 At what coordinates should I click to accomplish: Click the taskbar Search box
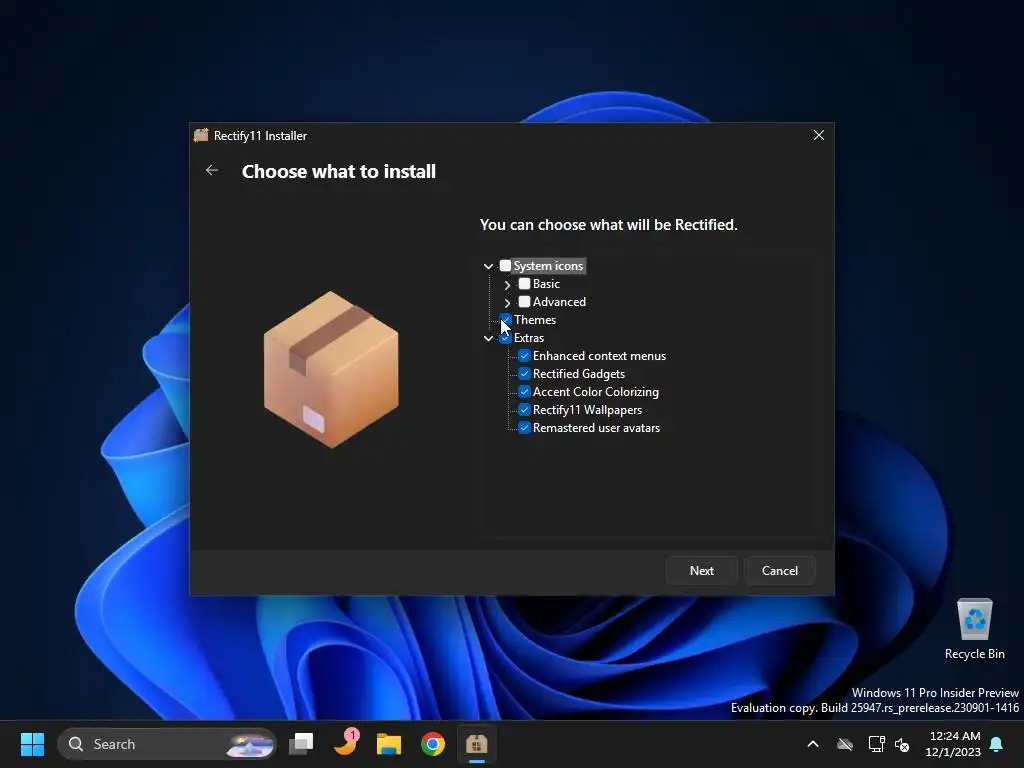167,744
